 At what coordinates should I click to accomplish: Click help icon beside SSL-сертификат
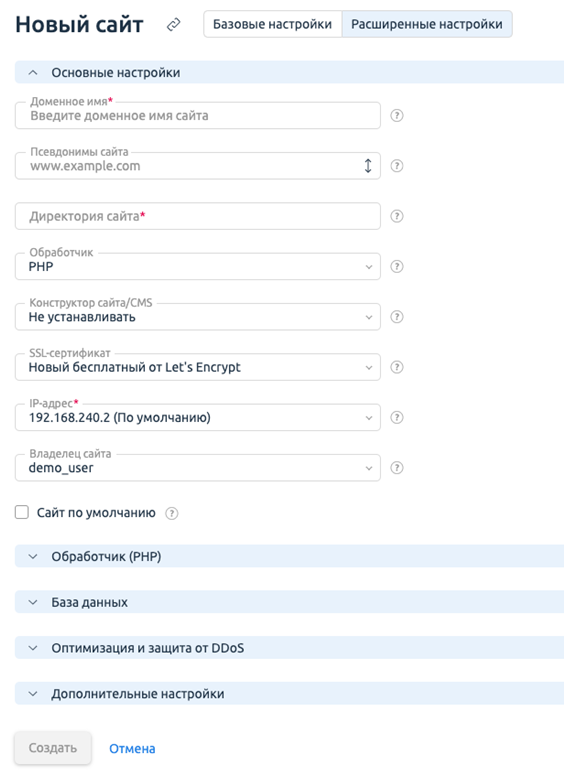click(396, 367)
